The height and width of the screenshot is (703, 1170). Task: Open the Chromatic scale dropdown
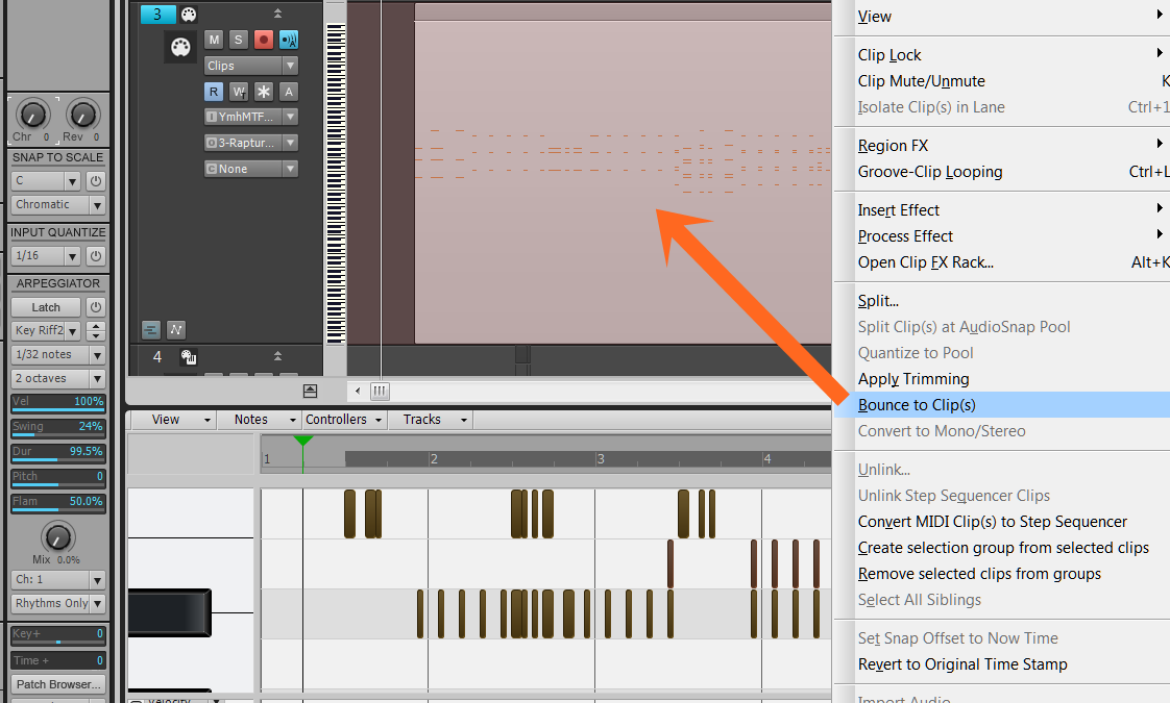(x=58, y=204)
